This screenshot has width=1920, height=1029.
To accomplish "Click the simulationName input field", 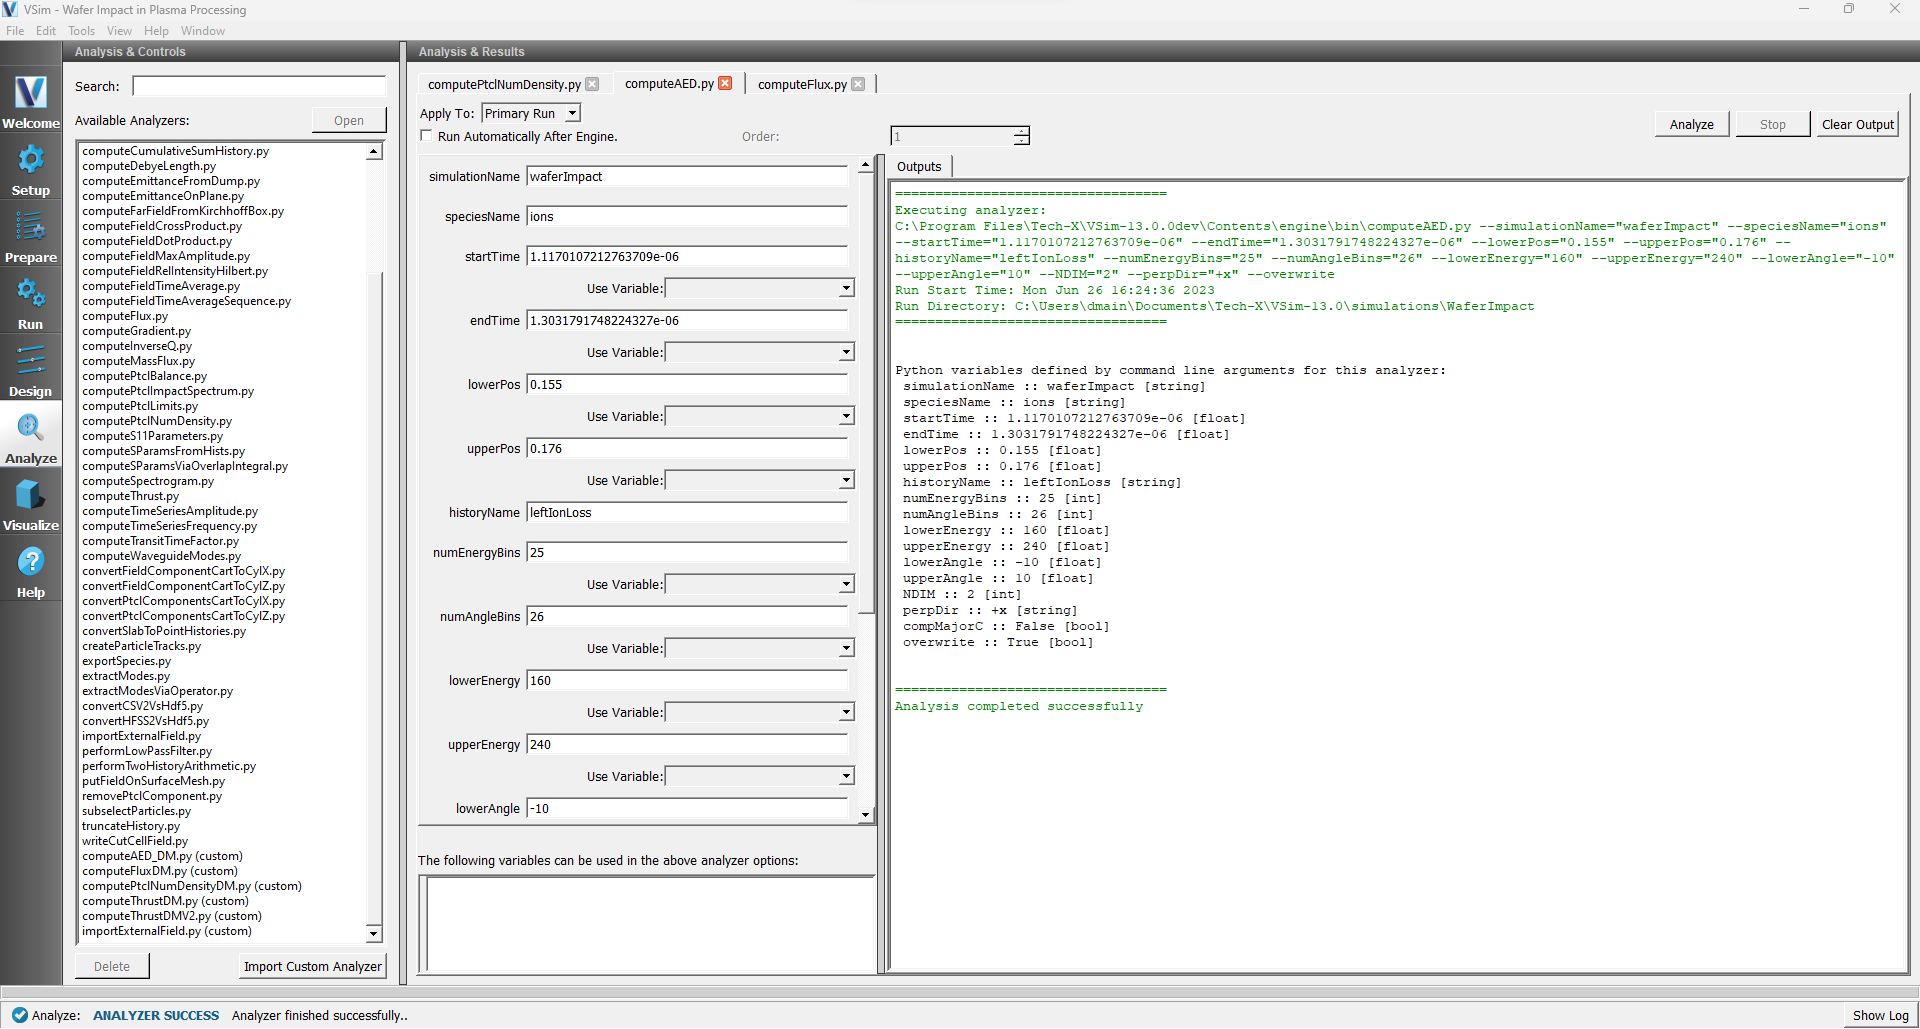I will tap(687, 176).
